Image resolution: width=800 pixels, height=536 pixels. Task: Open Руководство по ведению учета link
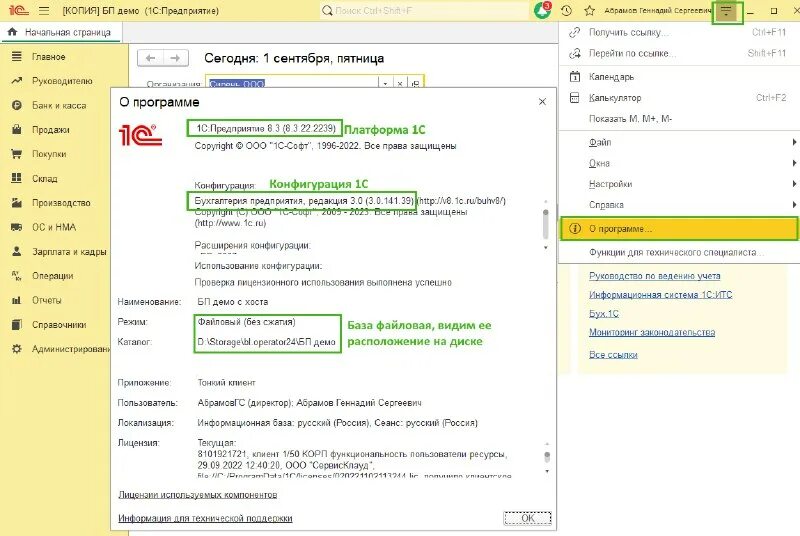click(x=655, y=276)
